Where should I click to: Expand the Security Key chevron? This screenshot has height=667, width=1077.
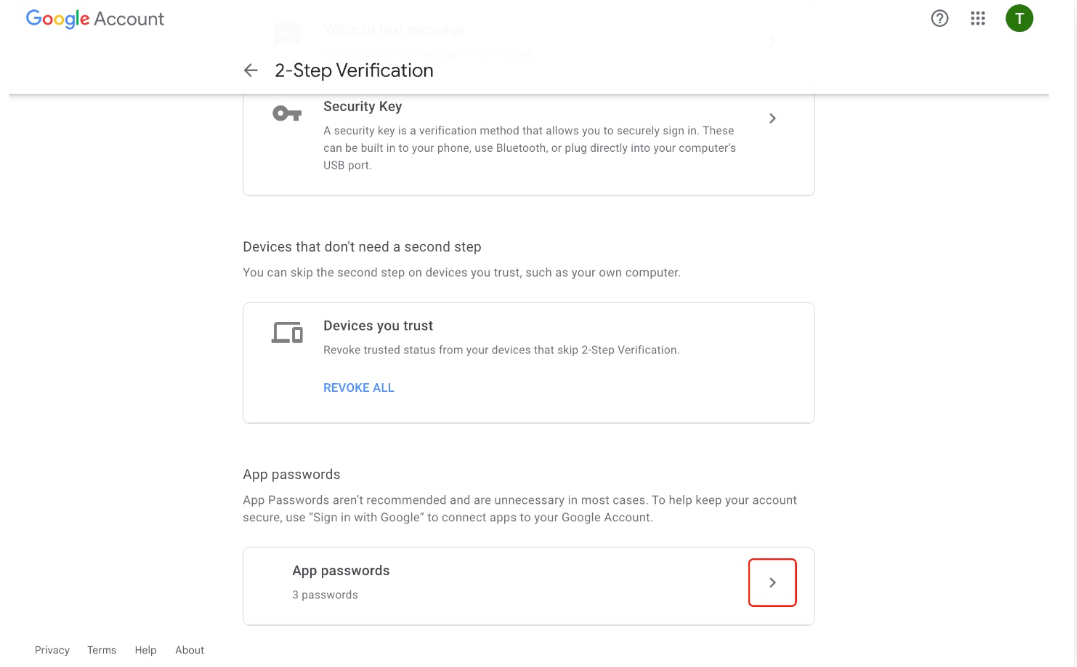pos(772,118)
